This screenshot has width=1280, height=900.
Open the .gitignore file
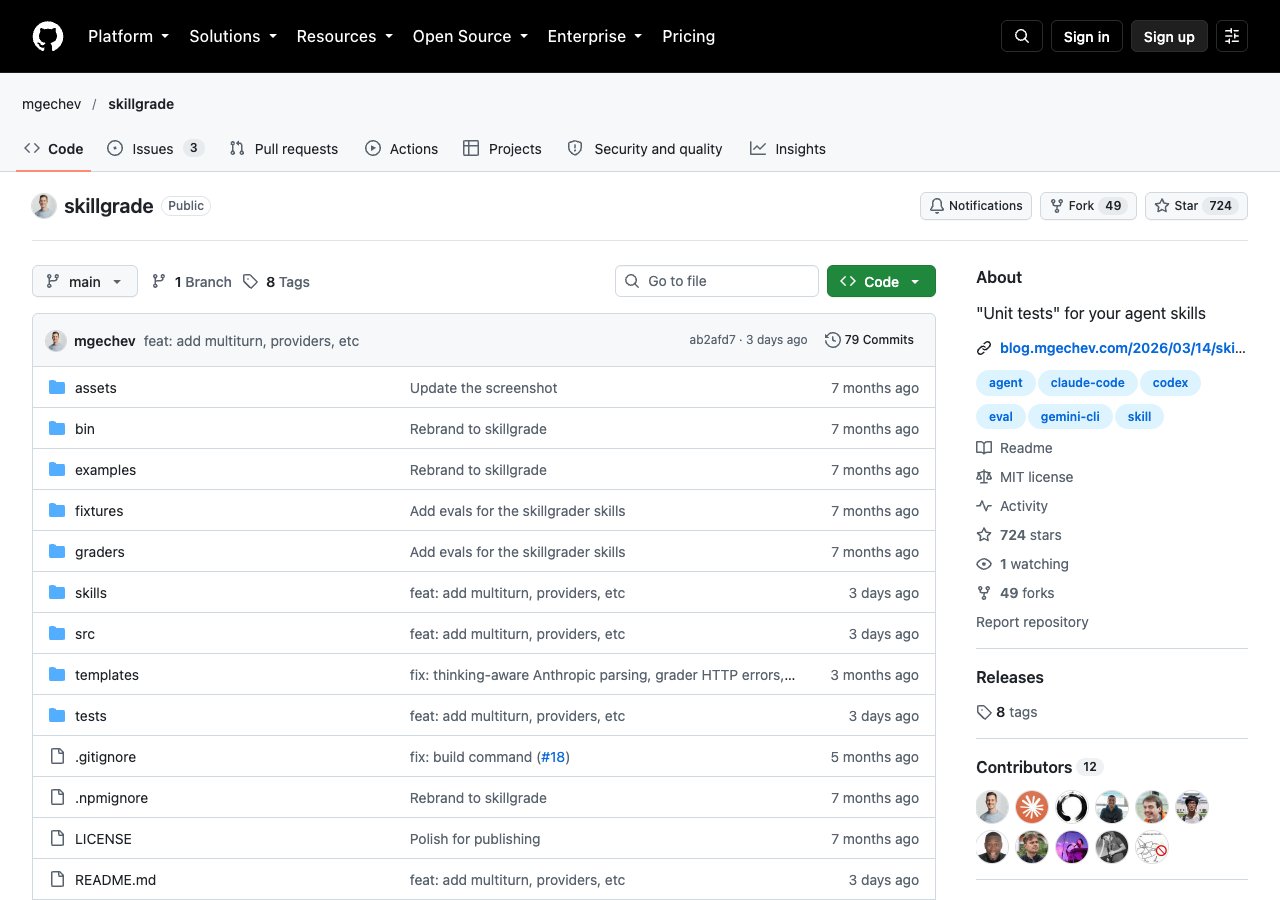point(105,757)
